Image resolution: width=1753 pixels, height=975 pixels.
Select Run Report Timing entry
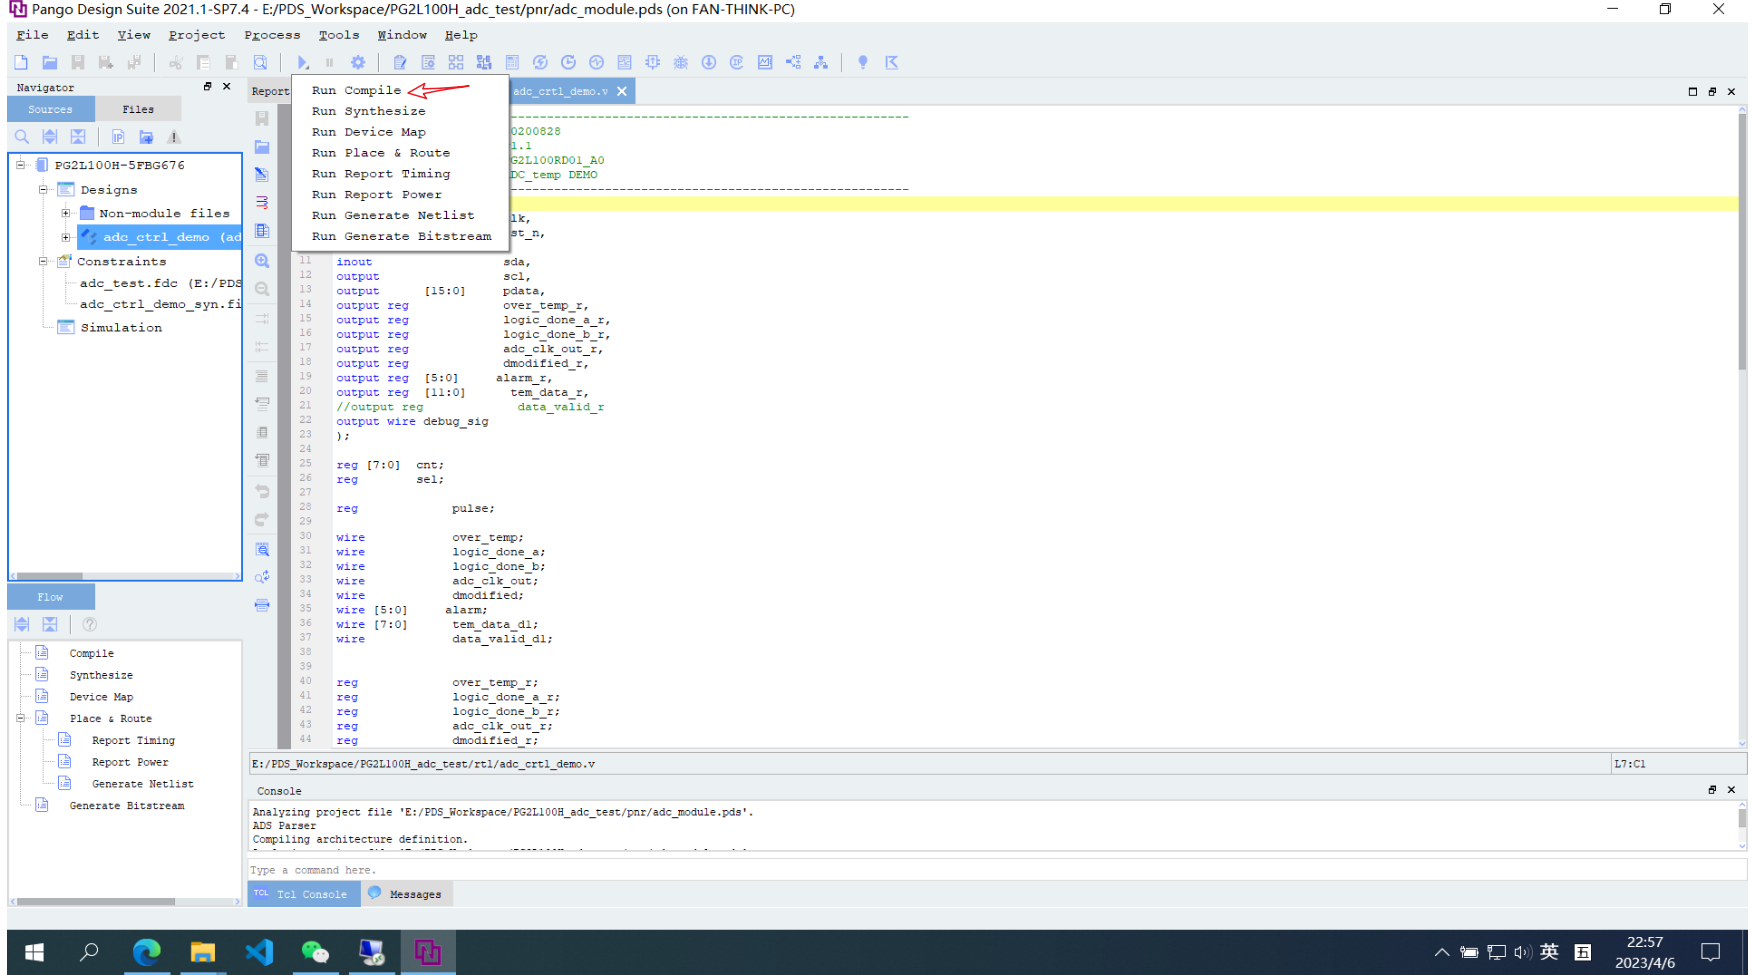coord(380,174)
